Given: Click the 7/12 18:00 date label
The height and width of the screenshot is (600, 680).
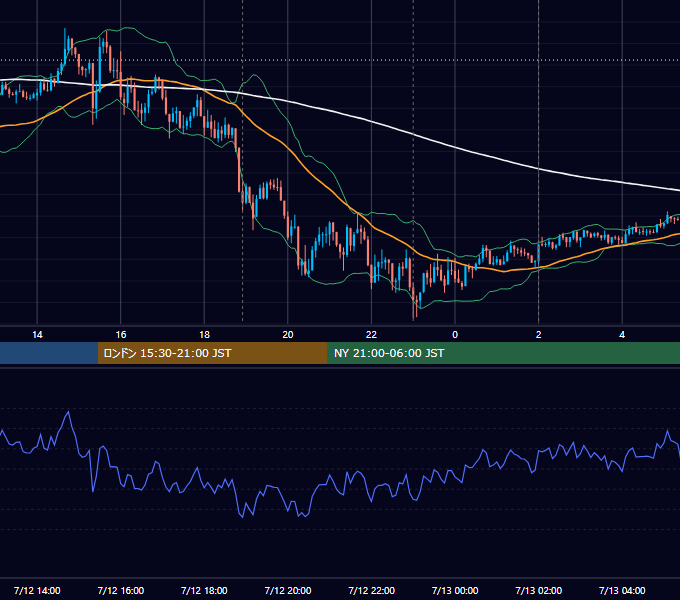Looking at the screenshot, I should tap(204, 590).
